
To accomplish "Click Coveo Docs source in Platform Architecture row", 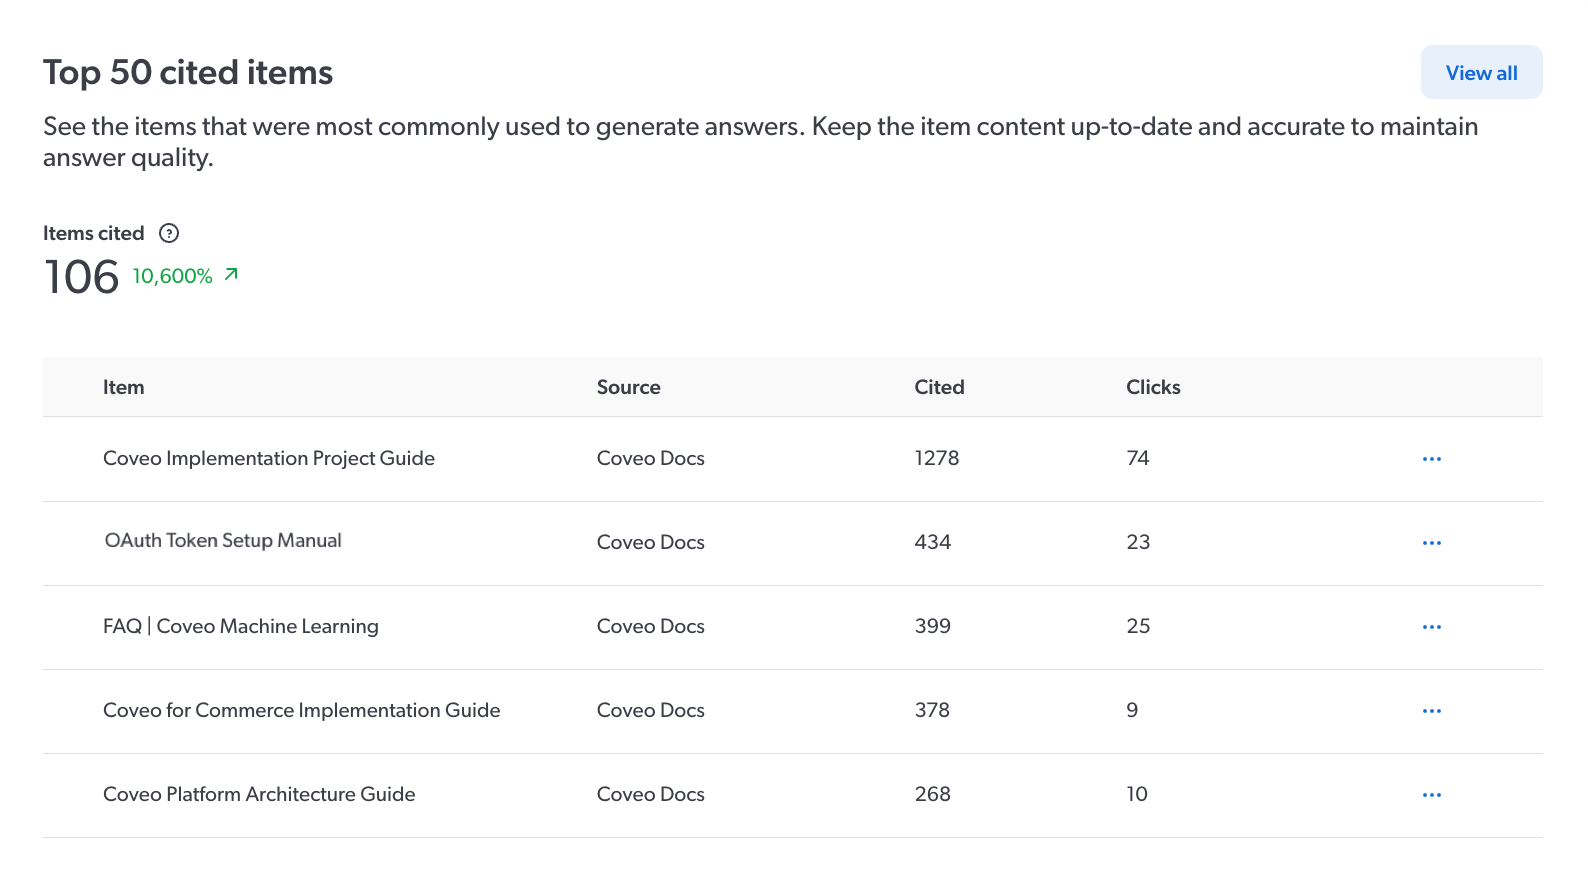I will [651, 794].
